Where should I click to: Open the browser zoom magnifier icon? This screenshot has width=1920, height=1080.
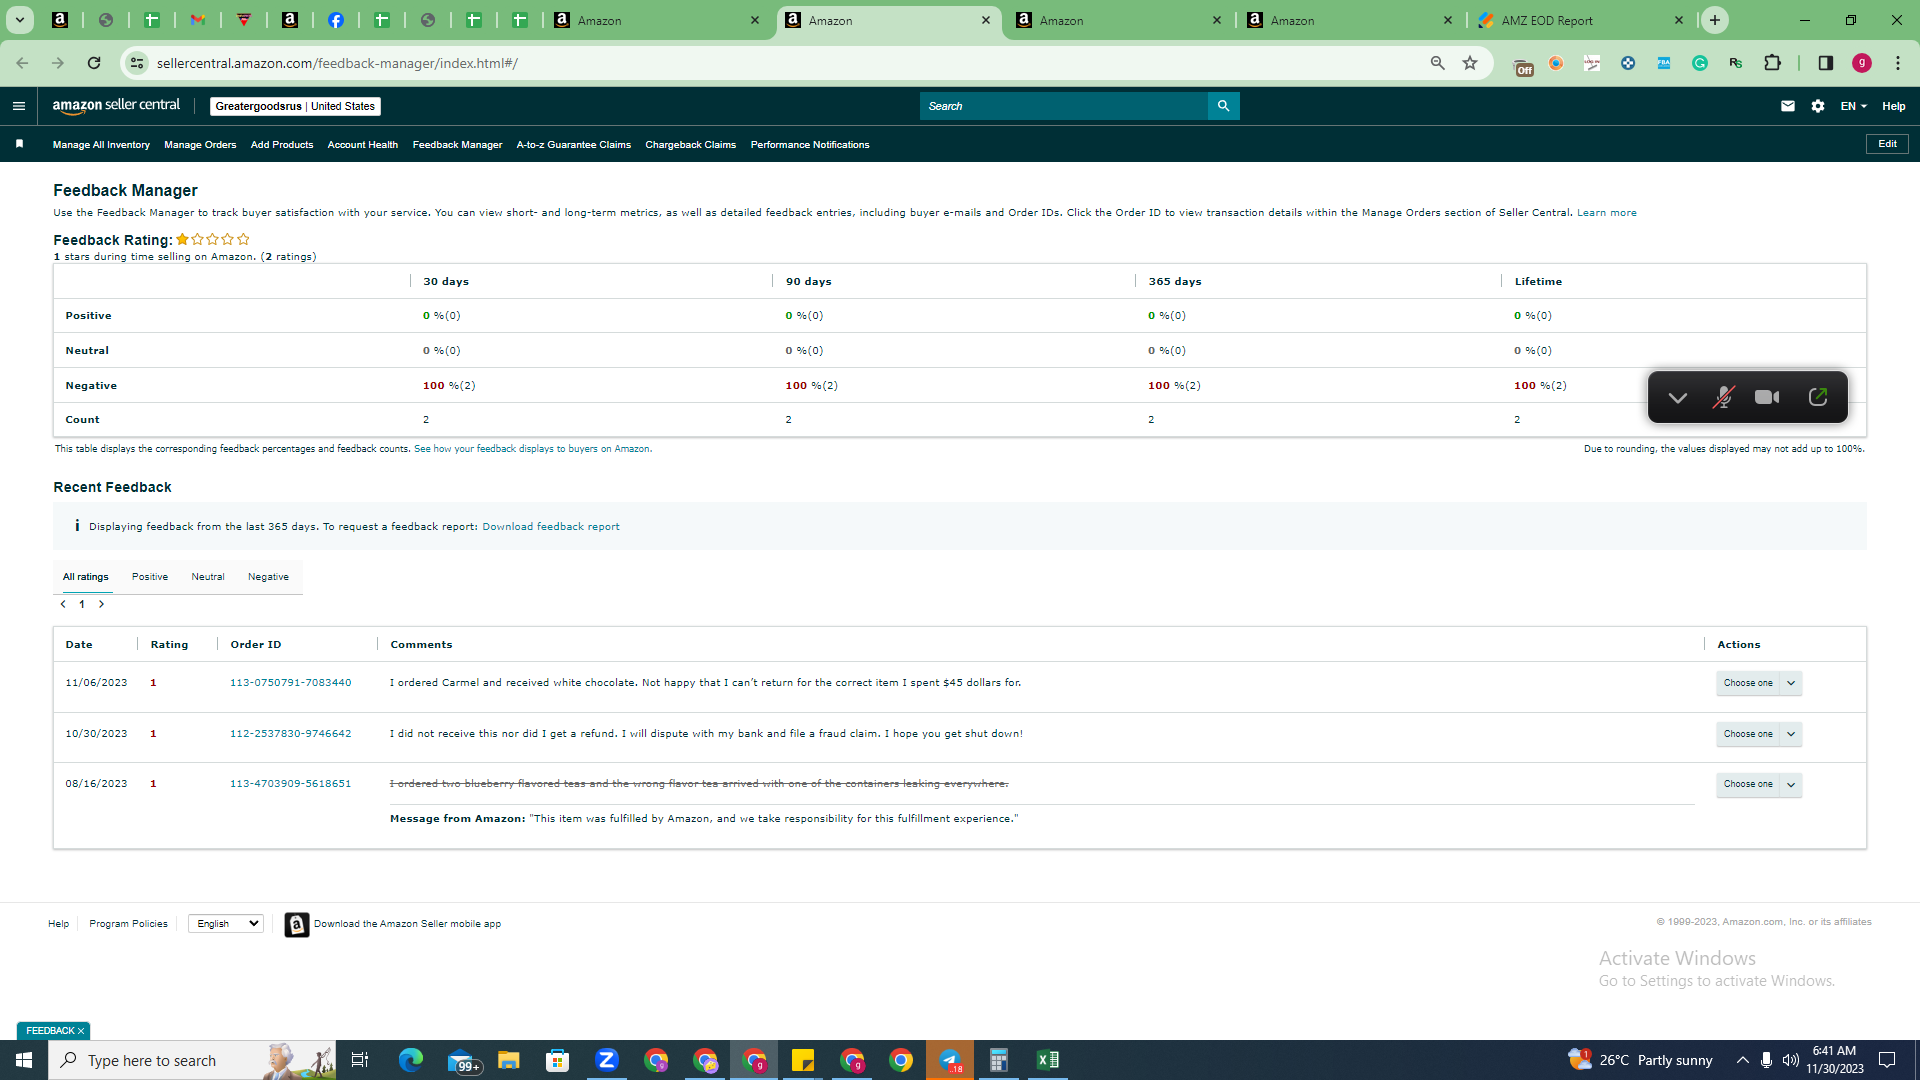[x=1438, y=63]
